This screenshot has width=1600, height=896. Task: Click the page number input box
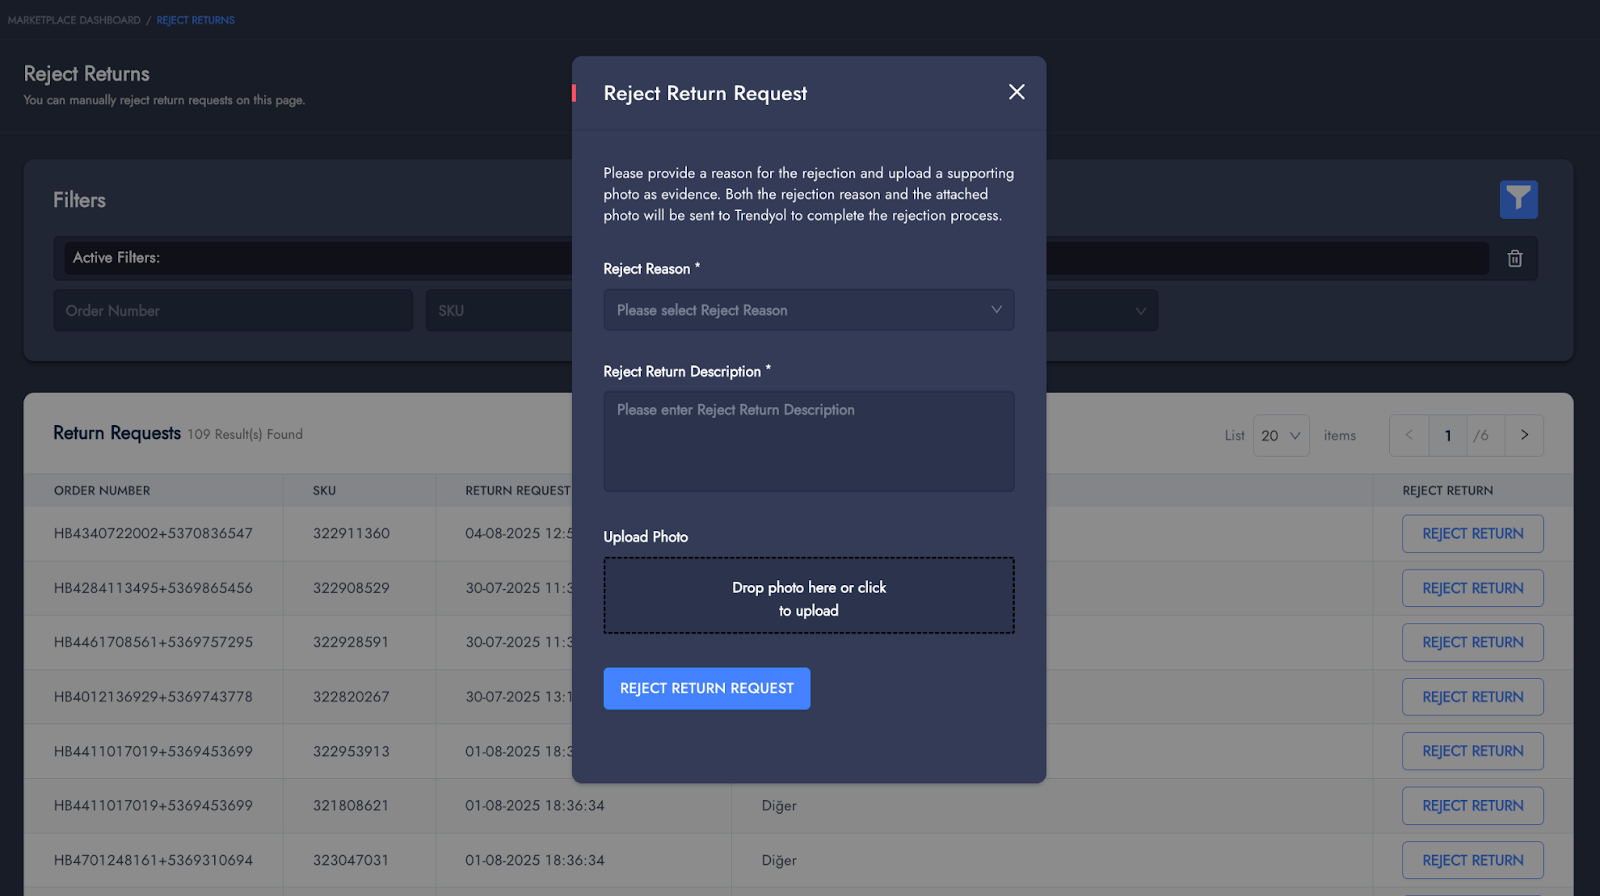coord(1447,435)
